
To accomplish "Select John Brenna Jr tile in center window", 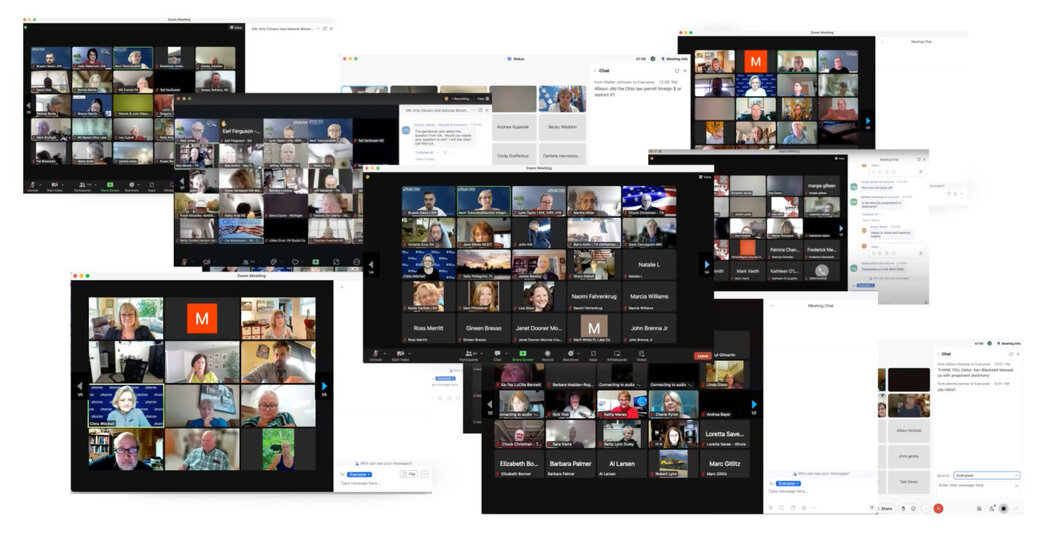I will 649,329.
